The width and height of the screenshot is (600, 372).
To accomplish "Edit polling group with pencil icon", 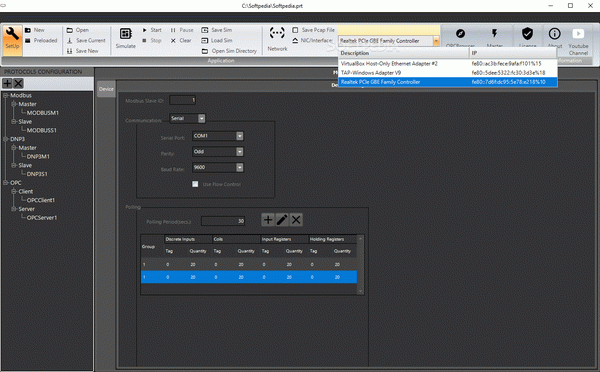I will 282,220.
